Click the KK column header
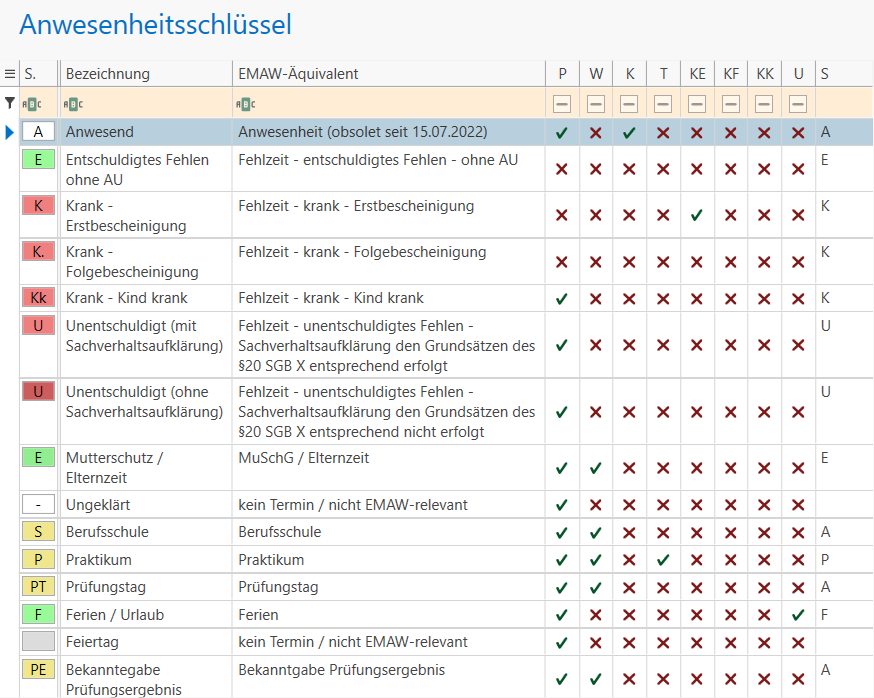Viewport: 874px width, 698px height. tap(764, 74)
